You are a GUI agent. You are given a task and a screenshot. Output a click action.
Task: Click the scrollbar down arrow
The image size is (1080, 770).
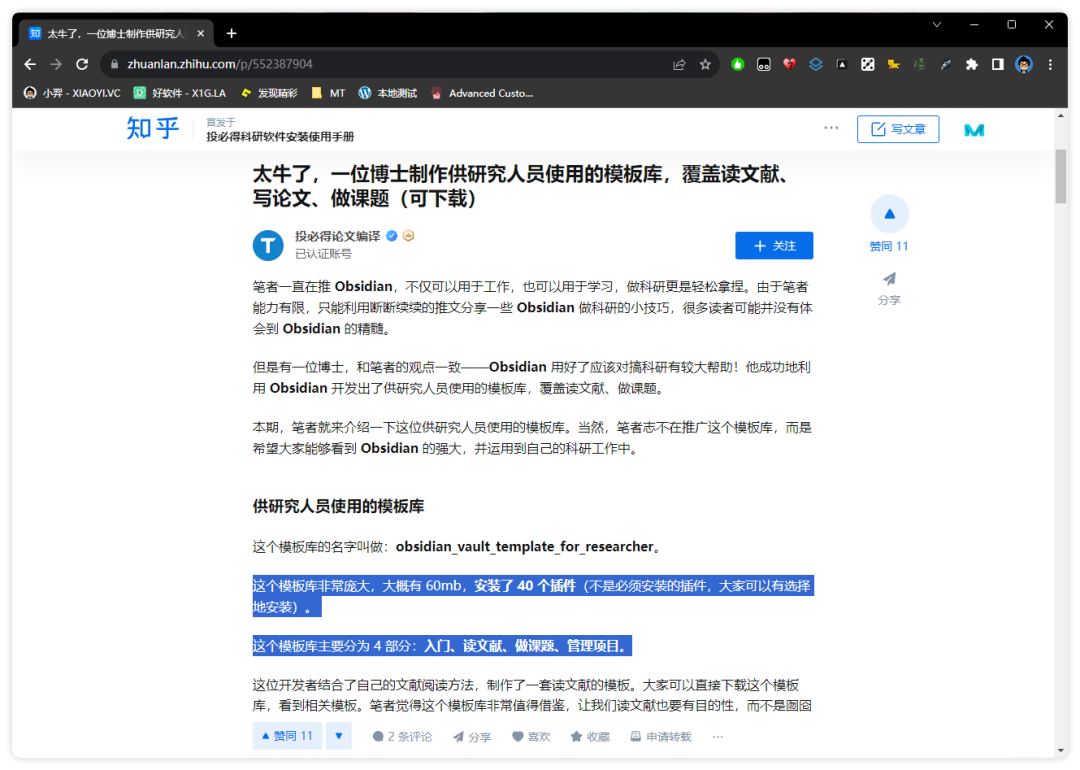click(x=1061, y=751)
